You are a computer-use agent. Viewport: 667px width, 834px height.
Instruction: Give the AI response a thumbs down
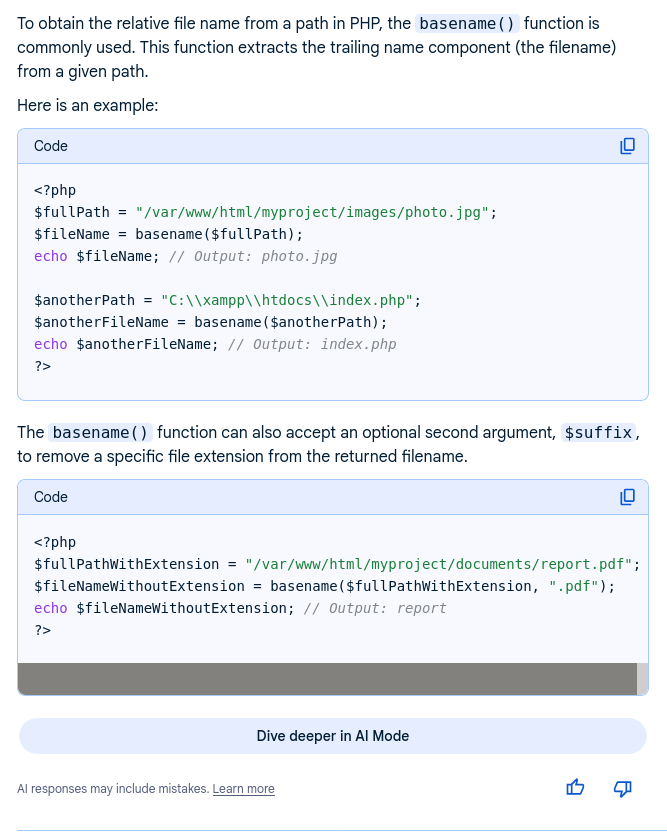pos(622,788)
